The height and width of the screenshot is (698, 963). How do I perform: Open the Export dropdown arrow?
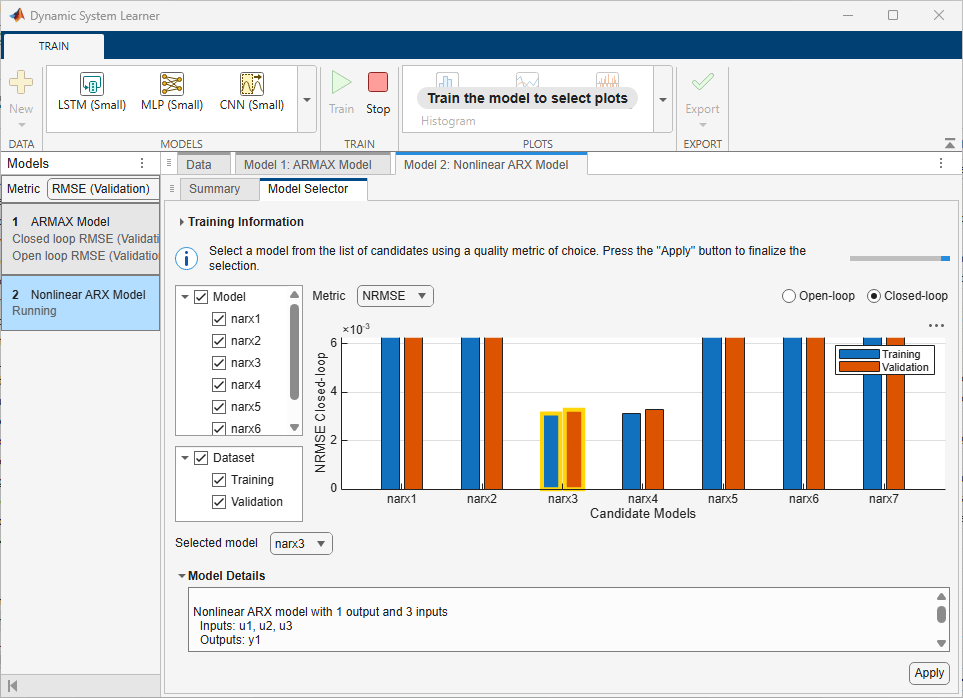click(703, 125)
